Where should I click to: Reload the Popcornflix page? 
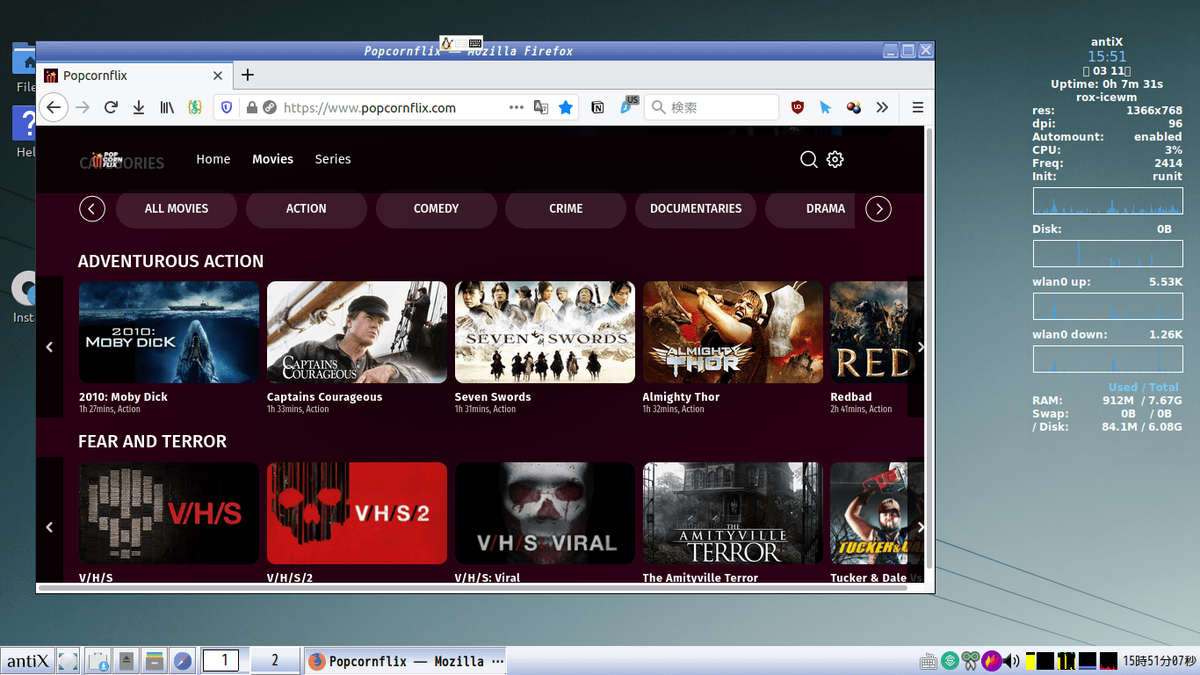pos(112,107)
